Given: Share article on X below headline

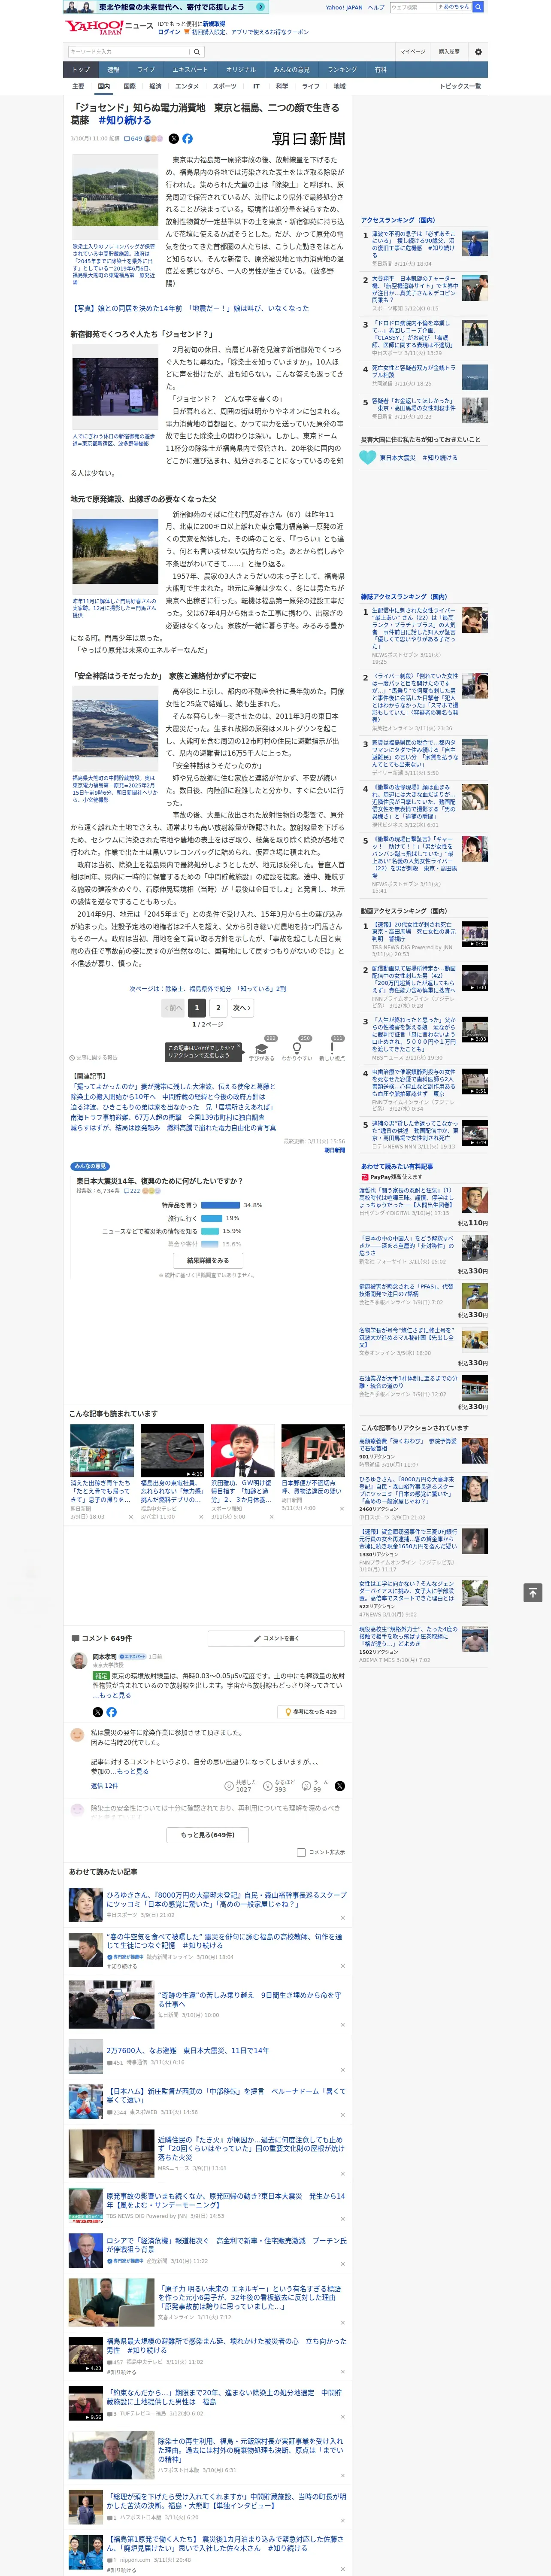Looking at the screenshot, I should click(174, 139).
